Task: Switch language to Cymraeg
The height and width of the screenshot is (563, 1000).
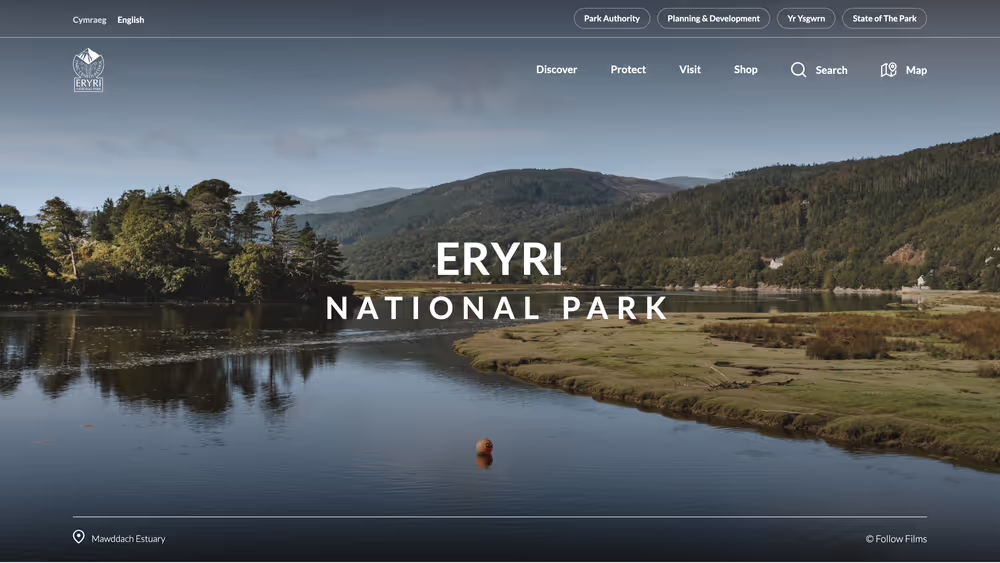Action: click(x=89, y=20)
